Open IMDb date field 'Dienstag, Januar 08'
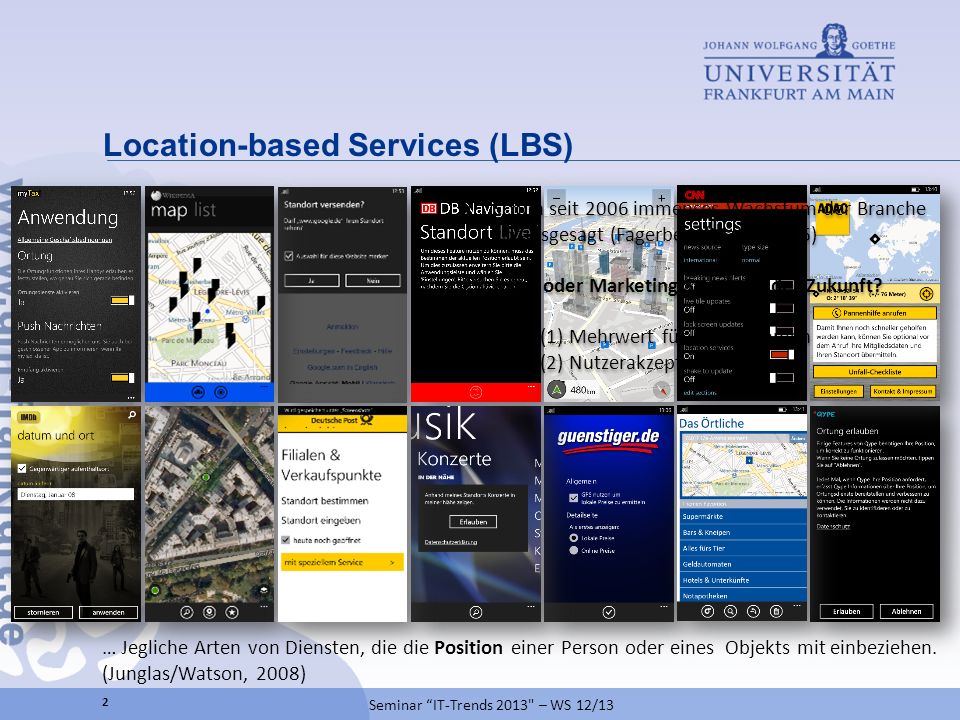The image size is (960, 720). click(76, 494)
